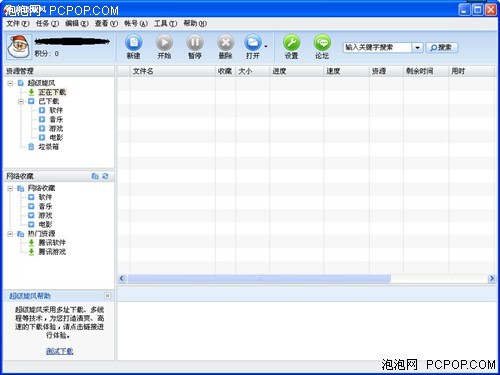Click the 新建 new task icon
This screenshot has height=375, width=500.
point(134,43)
